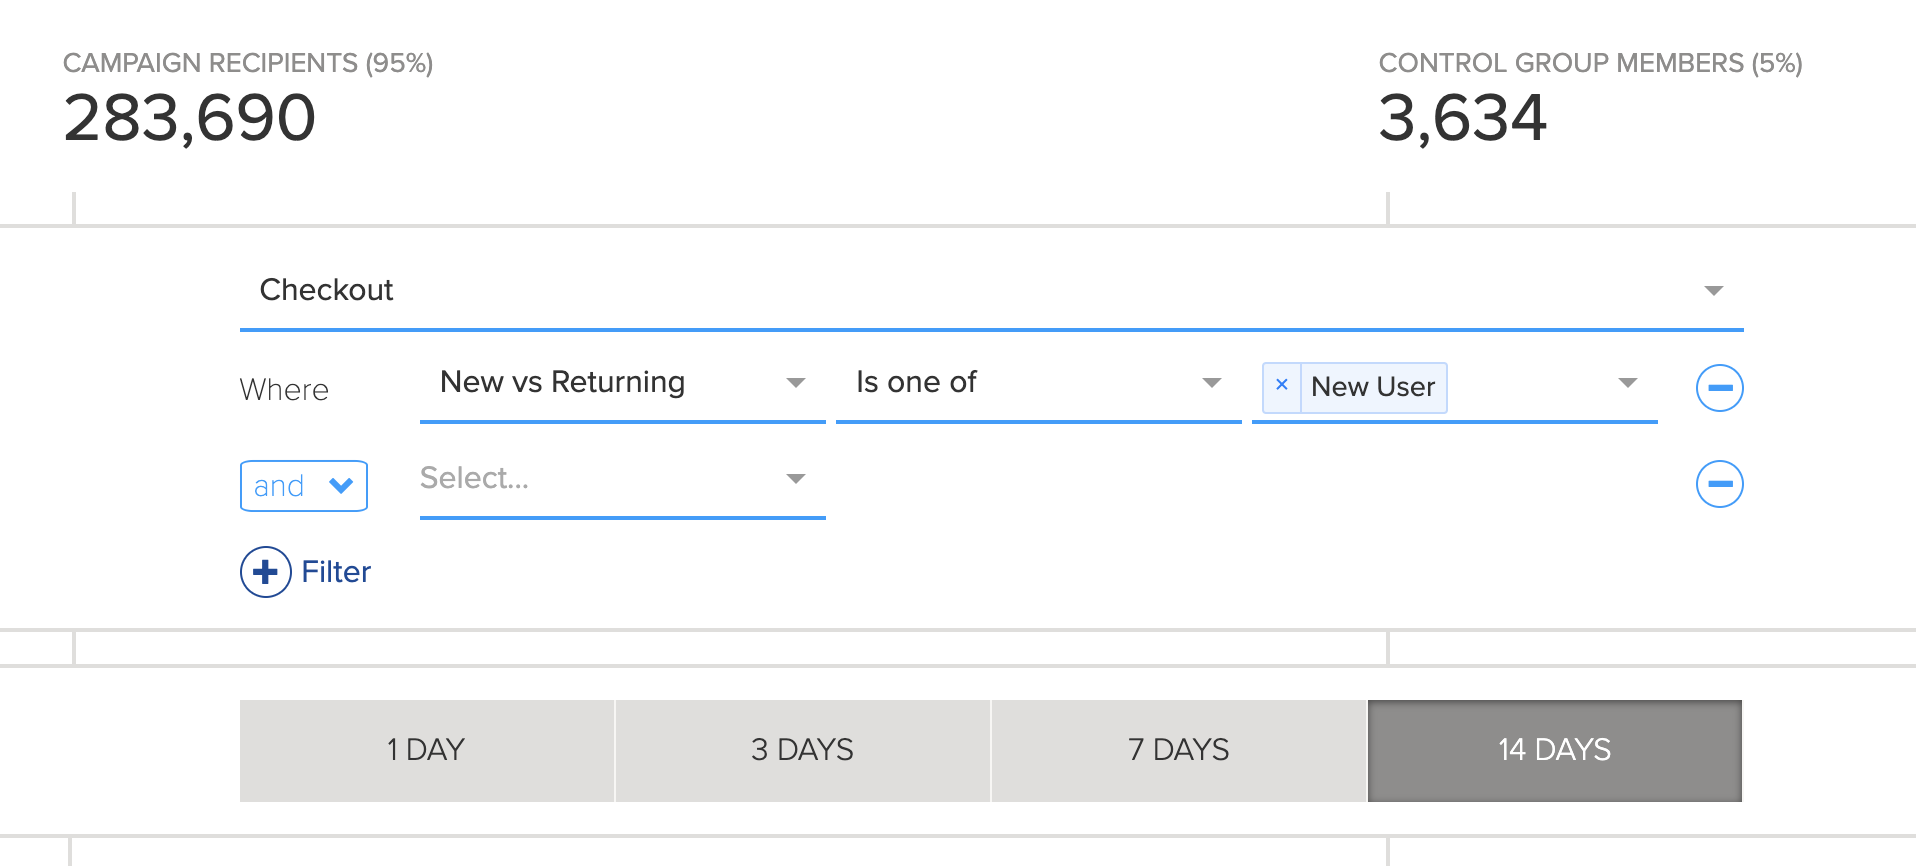Open the New vs Returning property dropdown
1916x868 pixels.
tap(620, 383)
